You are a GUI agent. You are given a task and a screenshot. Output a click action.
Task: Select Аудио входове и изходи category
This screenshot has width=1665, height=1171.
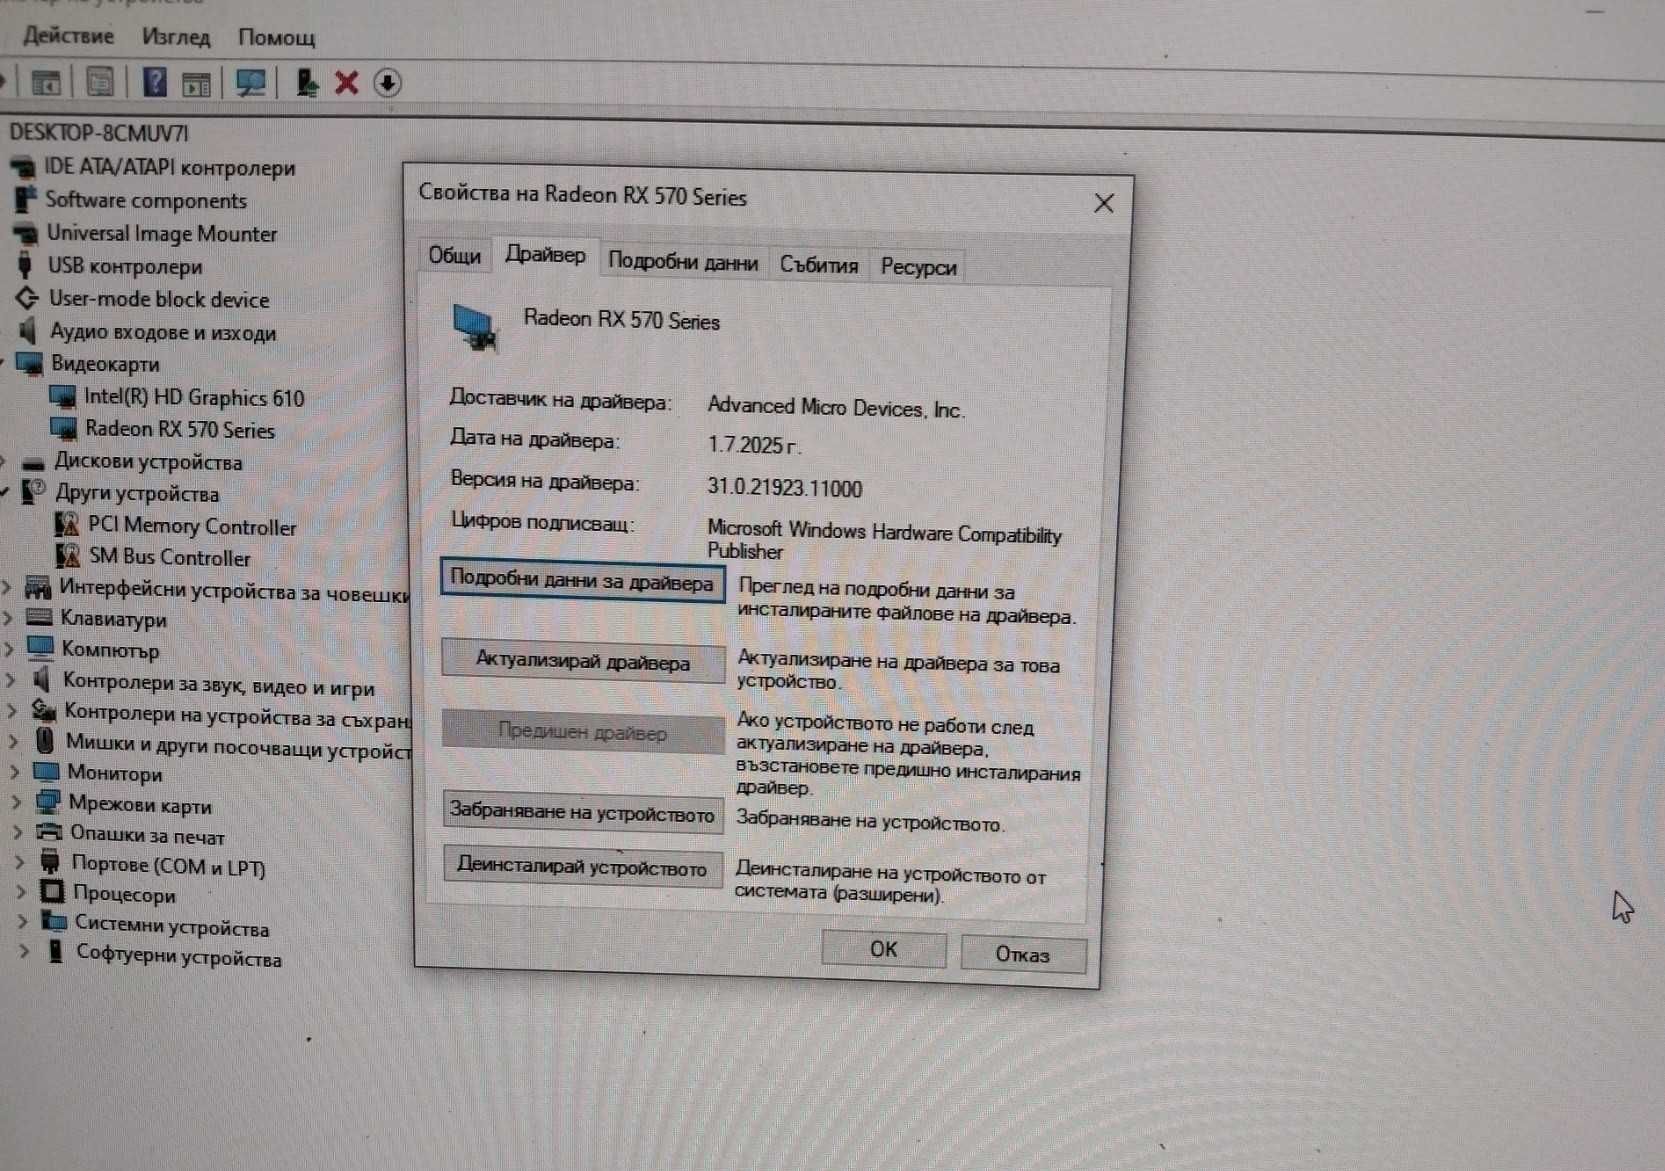click(163, 332)
